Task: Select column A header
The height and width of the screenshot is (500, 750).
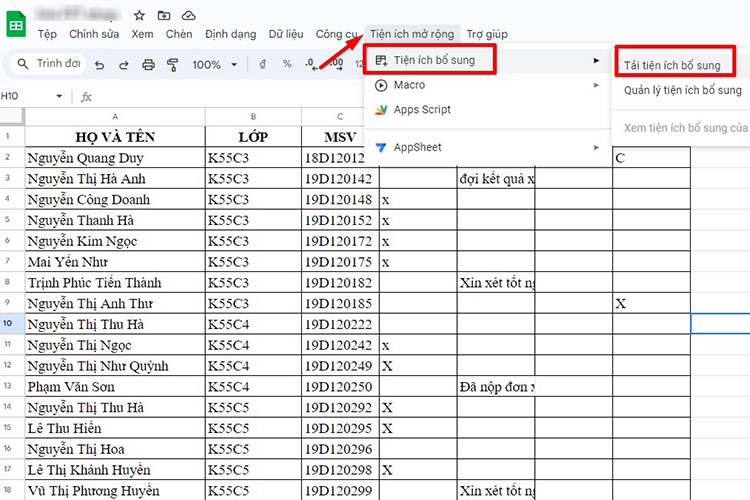Action: [115, 116]
